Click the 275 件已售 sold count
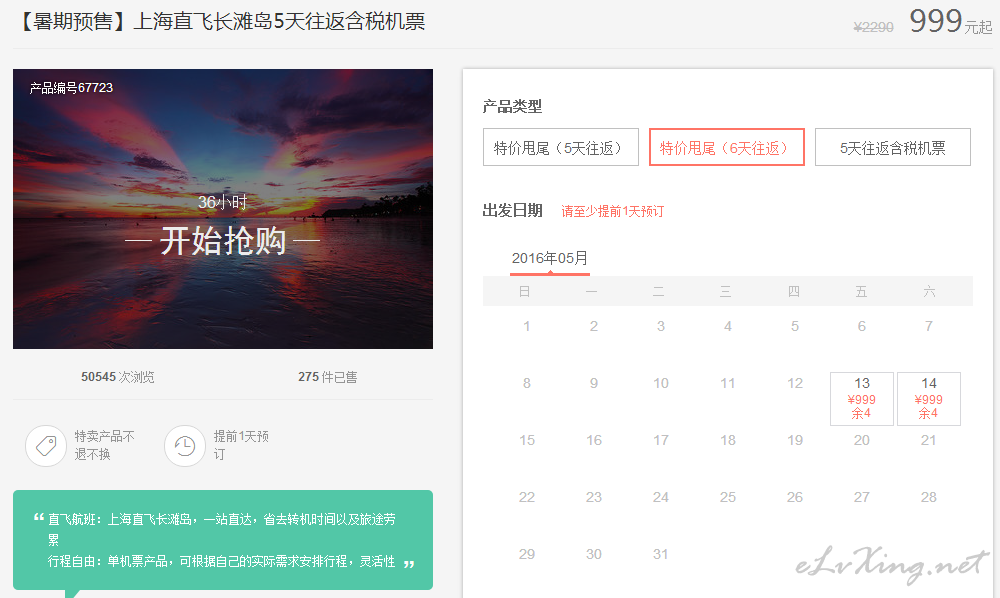This screenshot has width=1000, height=598. 328,377
